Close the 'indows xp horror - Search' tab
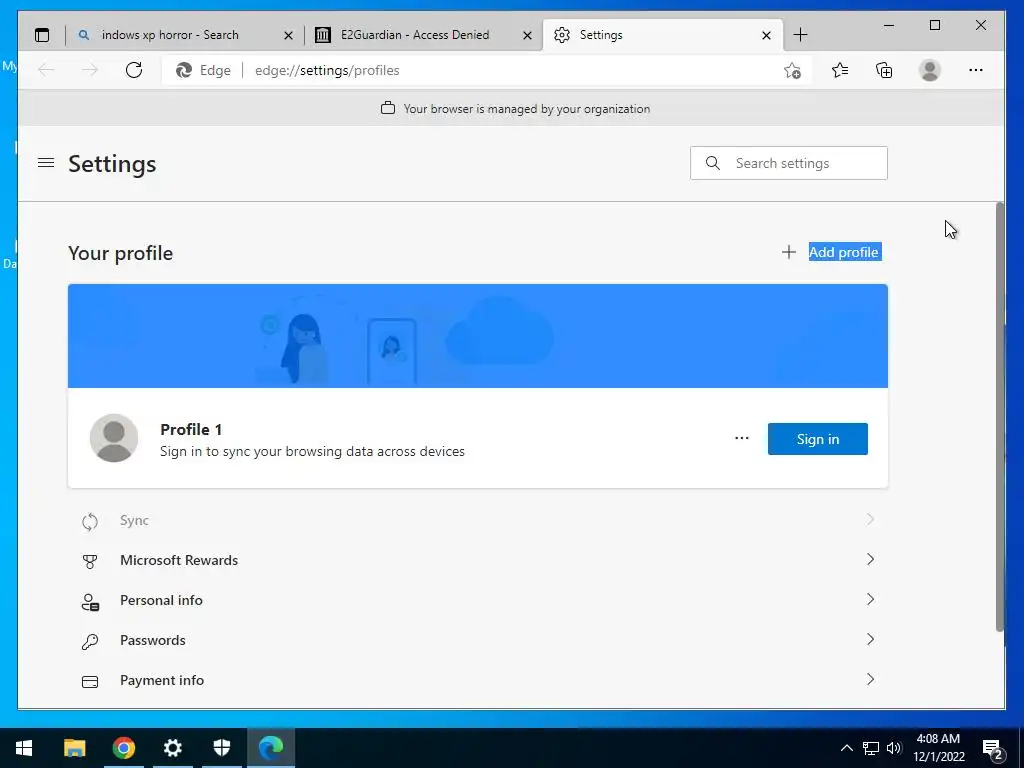1024x768 pixels. [288, 35]
